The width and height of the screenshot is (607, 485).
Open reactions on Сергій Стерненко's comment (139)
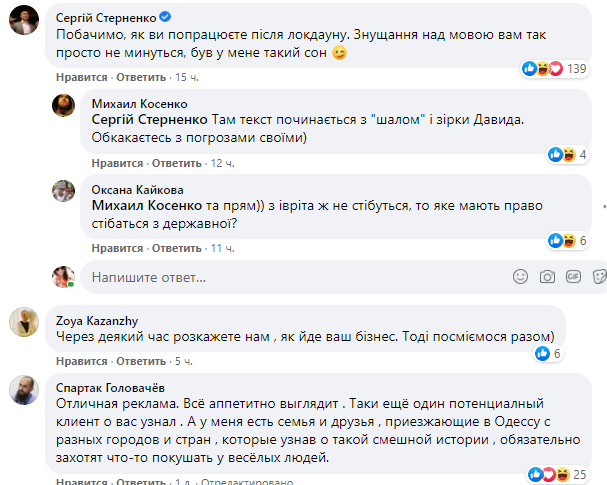point(554,69)
